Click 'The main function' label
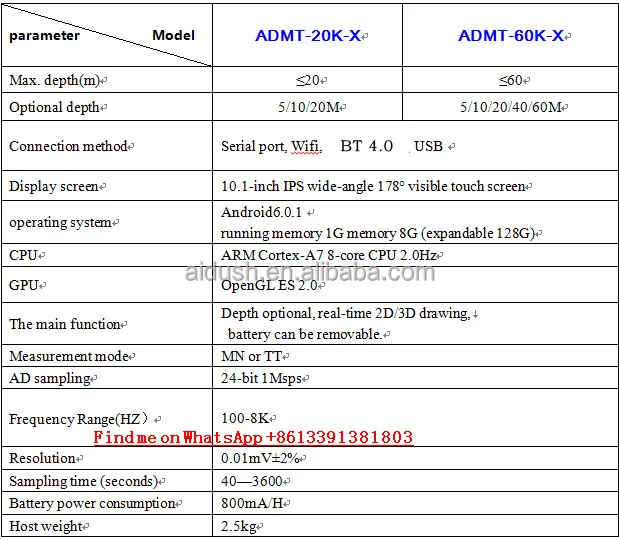619x540 pixels. (x=64, y=324)
